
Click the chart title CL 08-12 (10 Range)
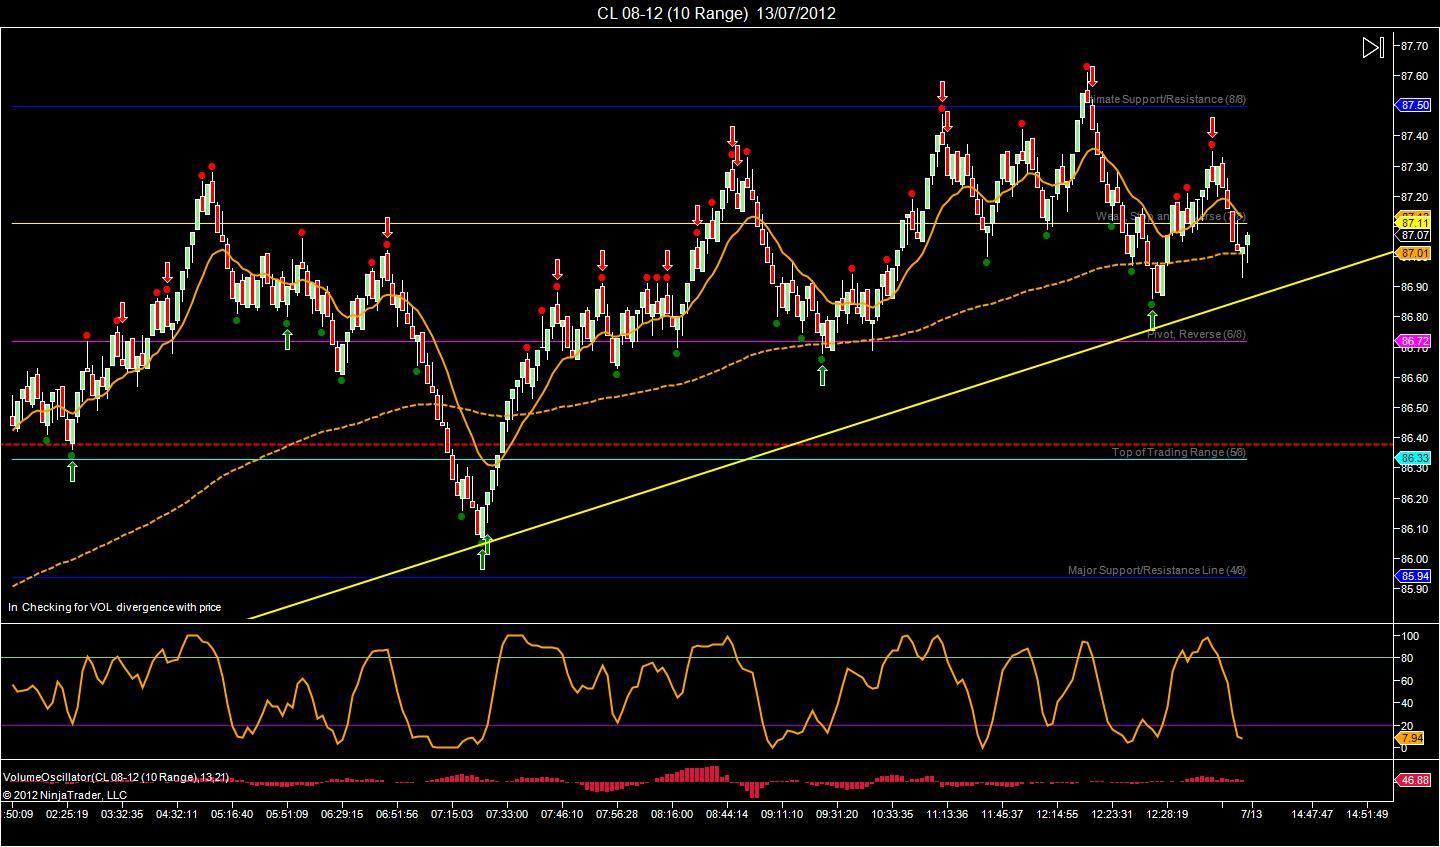[672, 13]
